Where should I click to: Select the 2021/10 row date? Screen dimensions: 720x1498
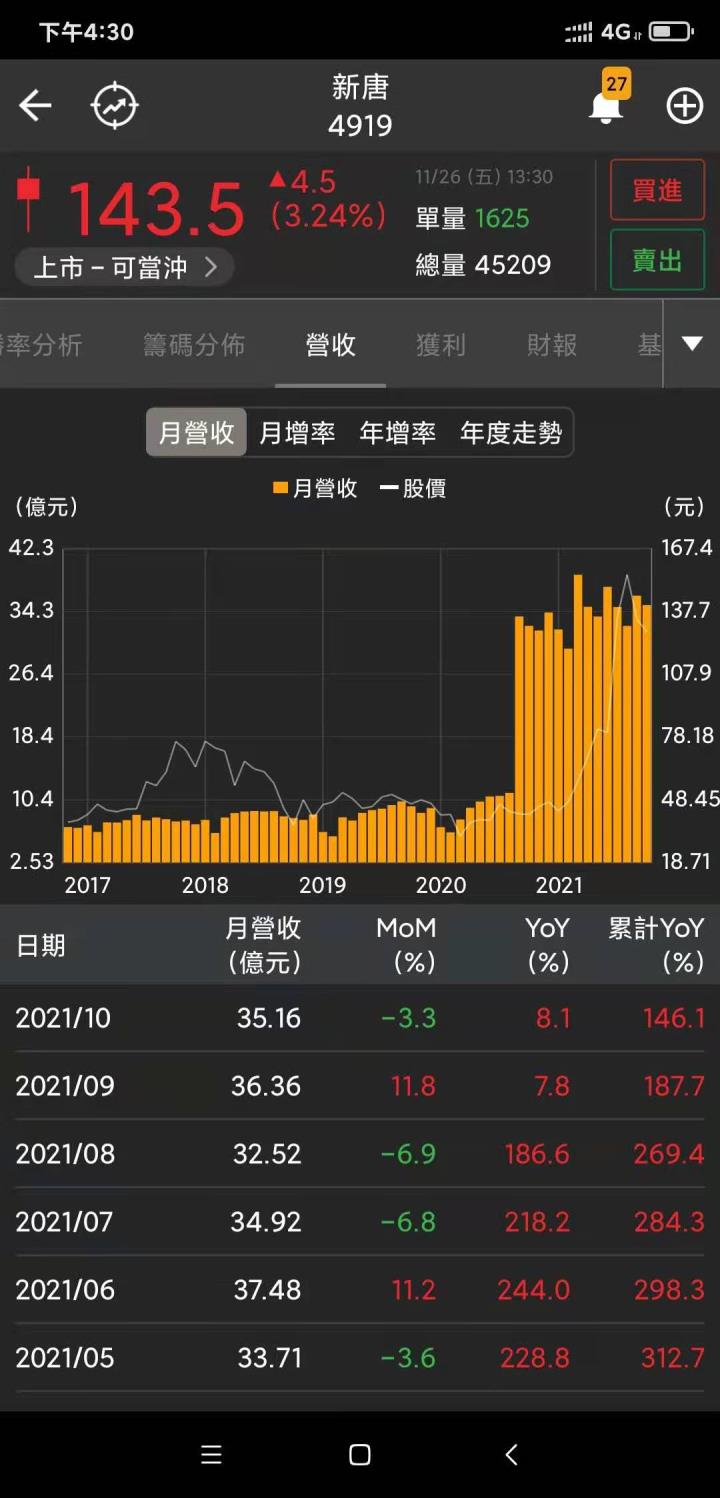(x=63, y=1018)
